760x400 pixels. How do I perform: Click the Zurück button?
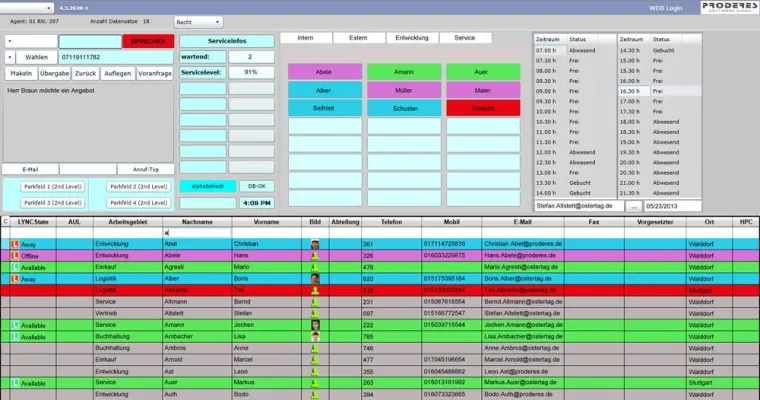pyautogui.click(x=85, y=73)
